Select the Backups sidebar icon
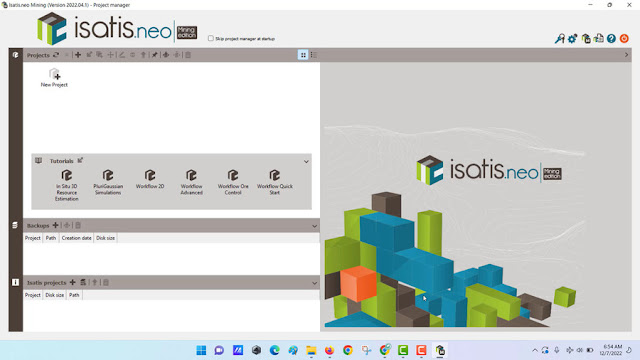Viewport: 640px width, 360px height. (x=16, y=225)
